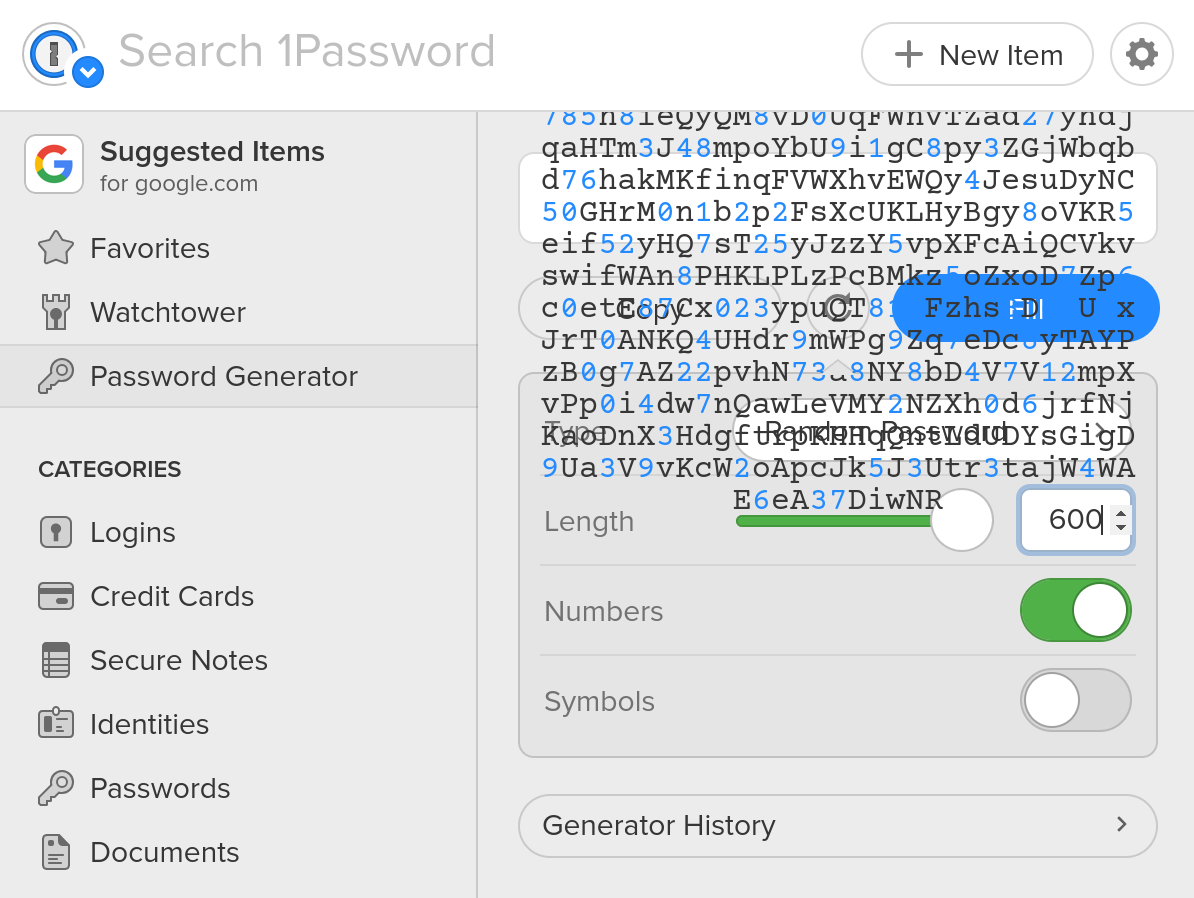Click the Logins keyhole icon
The image size is (1194, 898).
pos(56,532)
